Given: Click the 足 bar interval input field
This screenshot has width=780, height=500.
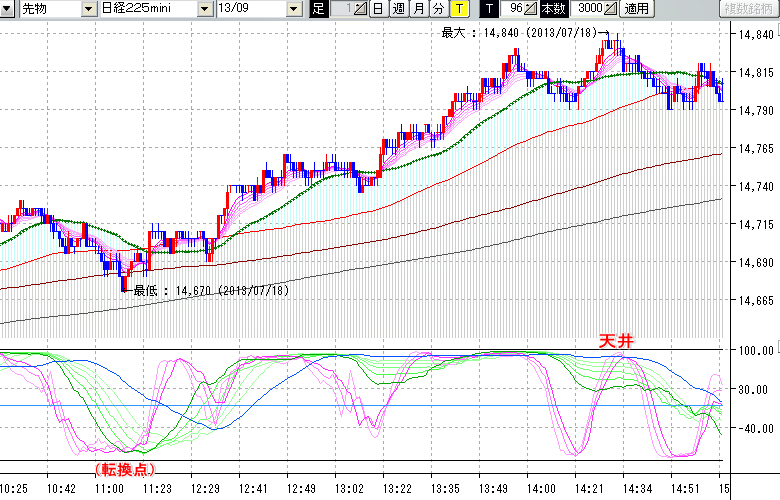Looking at the screenshot, I should pyautogui.click(x=340, y=9).
